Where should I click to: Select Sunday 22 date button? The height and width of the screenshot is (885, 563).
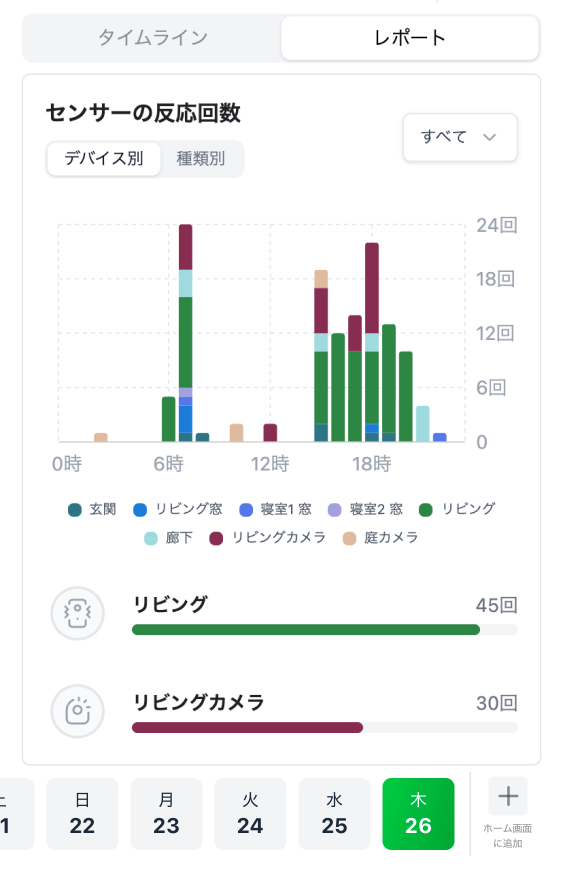coord(82,813)
